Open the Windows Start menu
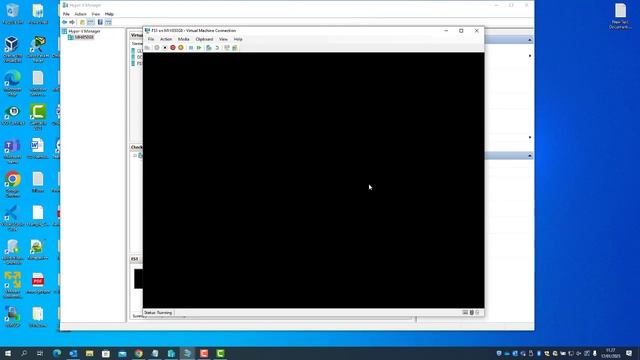This screenshot has height=360, width=640. click(8, 353)
